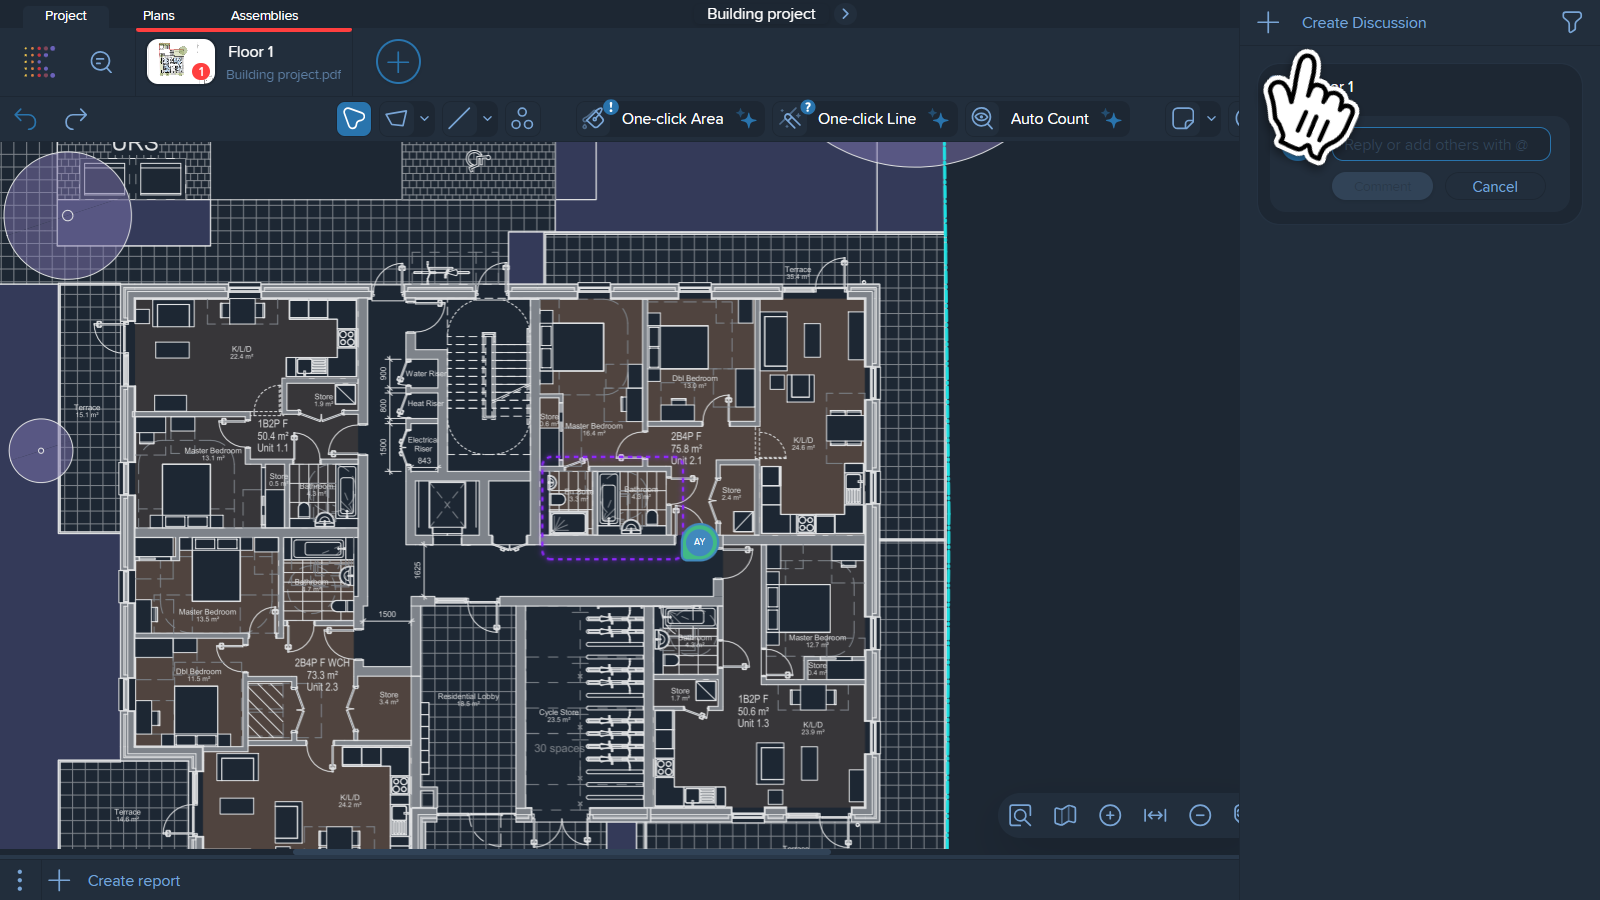
Task: Expand the Building project breadcrumb chevron
Action: [846, 14]
